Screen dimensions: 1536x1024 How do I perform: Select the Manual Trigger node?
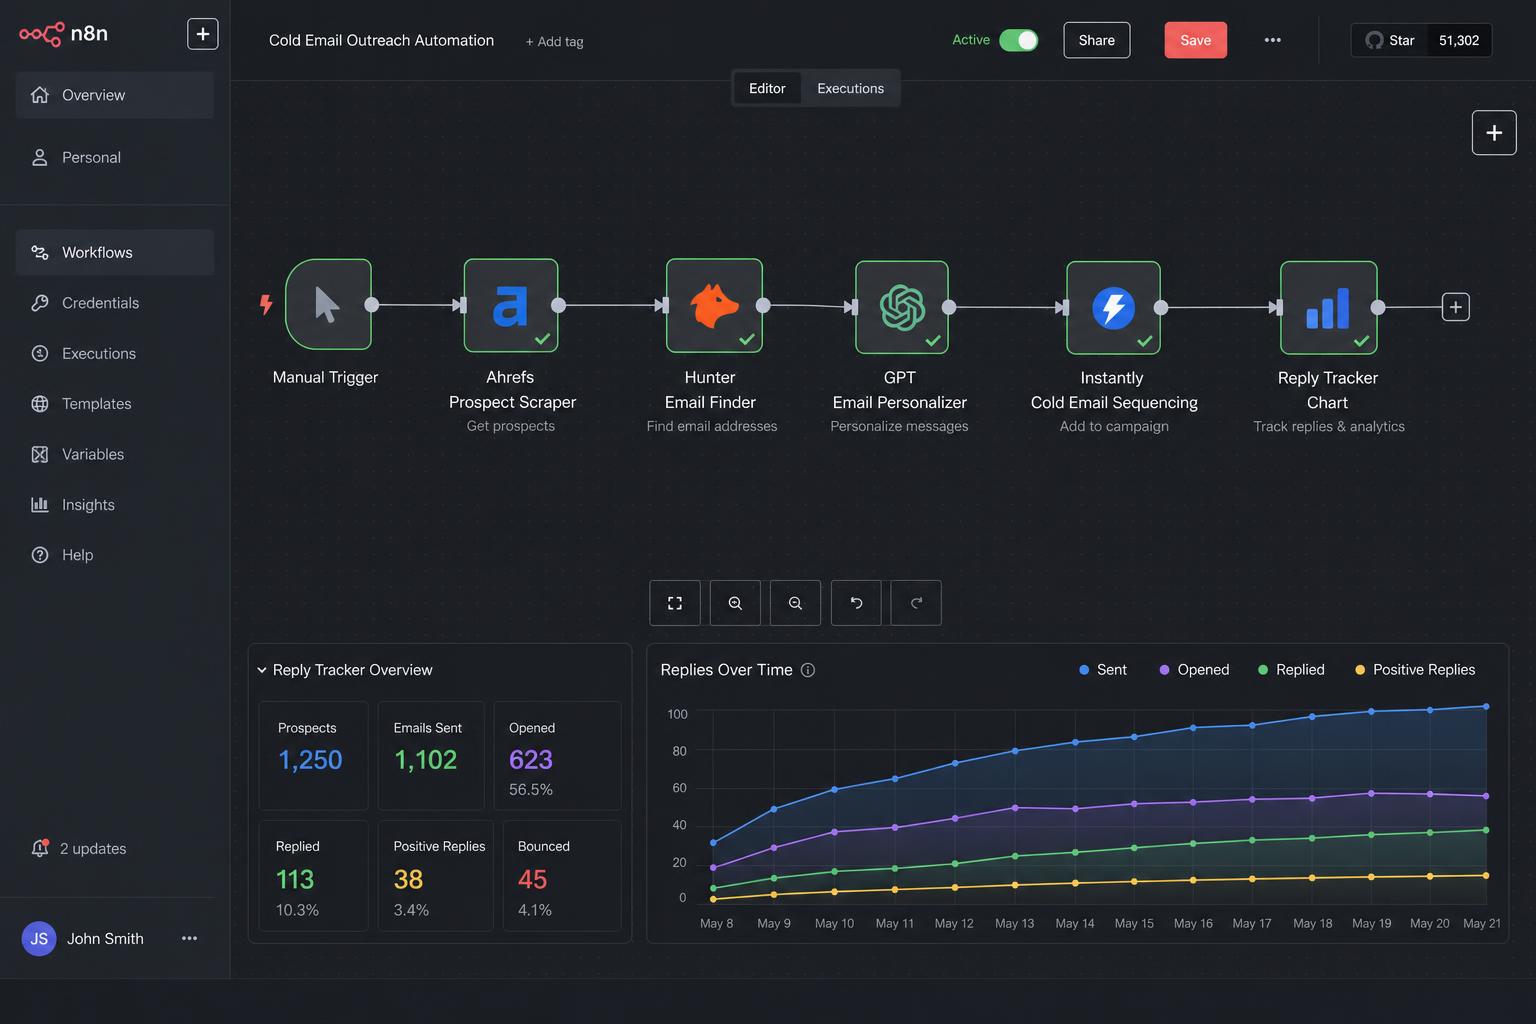click(328, 304)
